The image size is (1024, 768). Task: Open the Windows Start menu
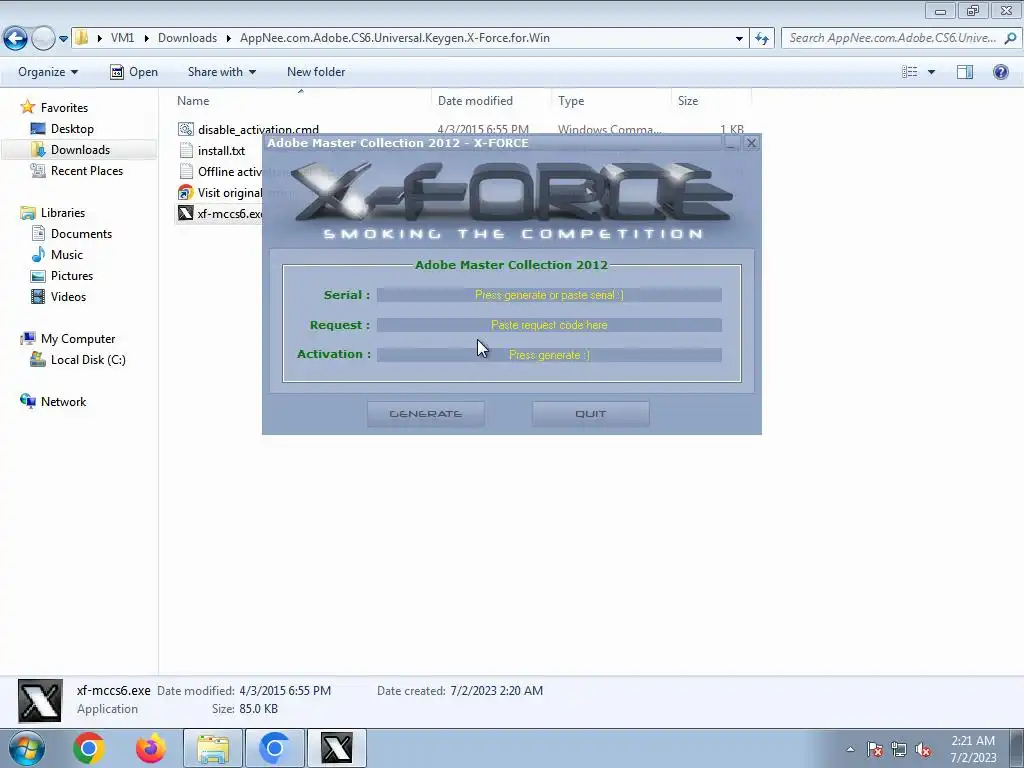[26, 748]
